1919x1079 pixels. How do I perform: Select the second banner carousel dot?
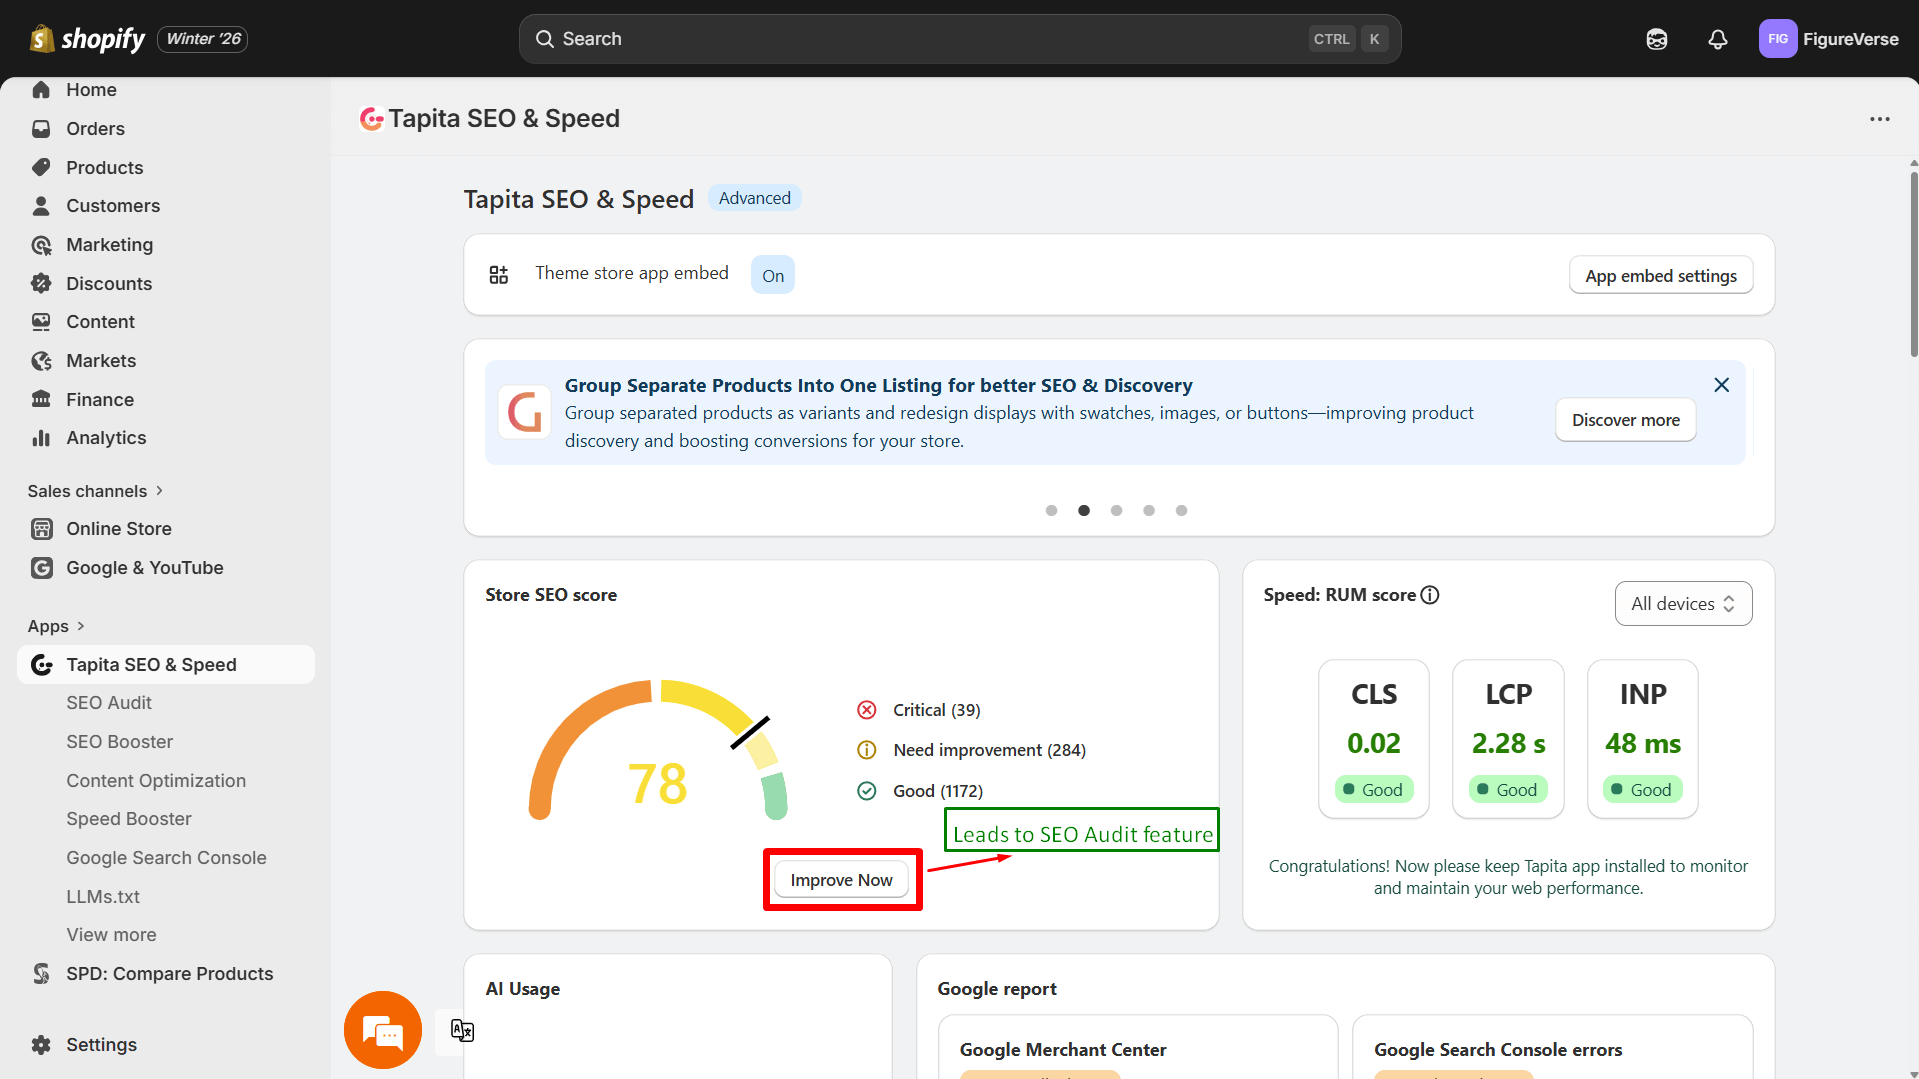click(1084, 511)
